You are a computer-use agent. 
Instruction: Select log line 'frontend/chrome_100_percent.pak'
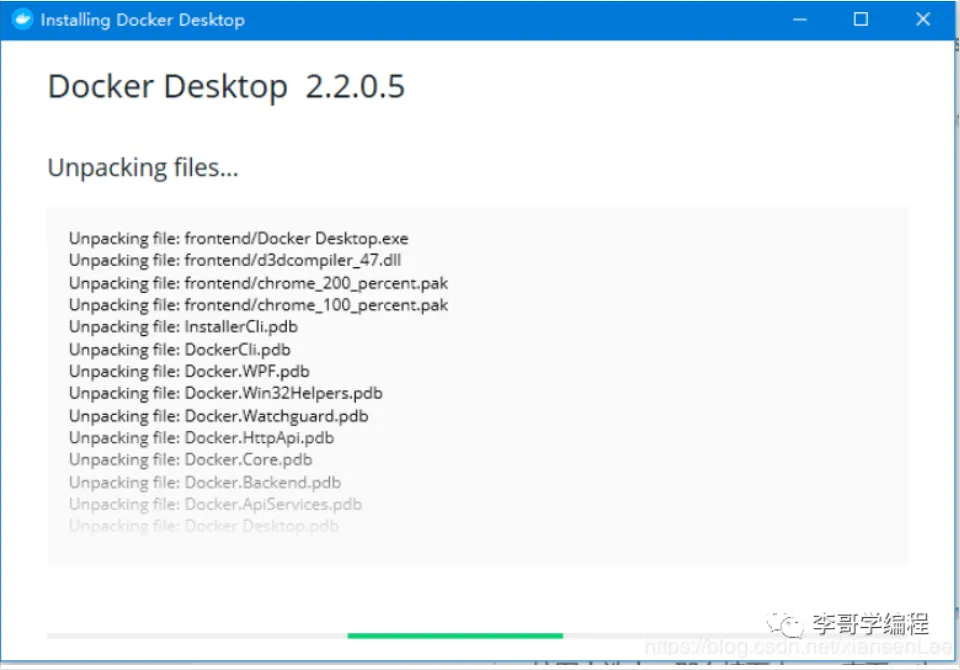[x=258, y=305]
